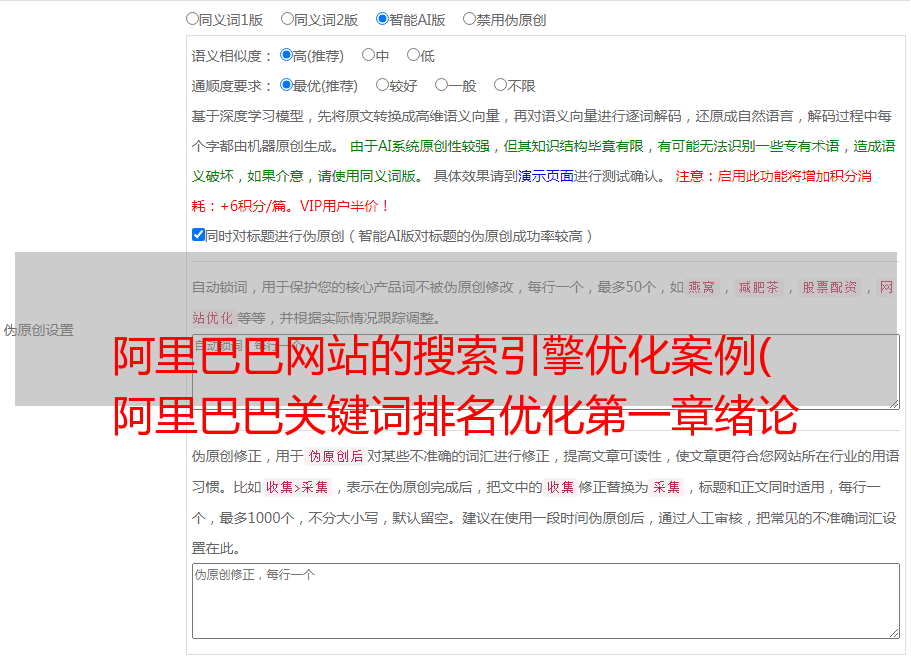
Task: Set 通顺度要求 to 较好
Action: click(x=382, y=85)
